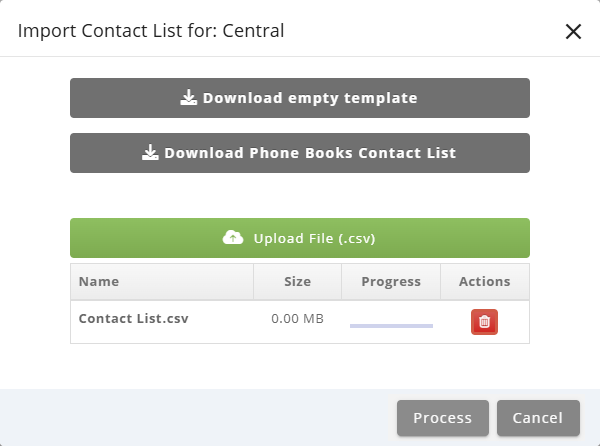
Task: Click the download icon beside Phone Books Contact List
Action: click(150, 153)
